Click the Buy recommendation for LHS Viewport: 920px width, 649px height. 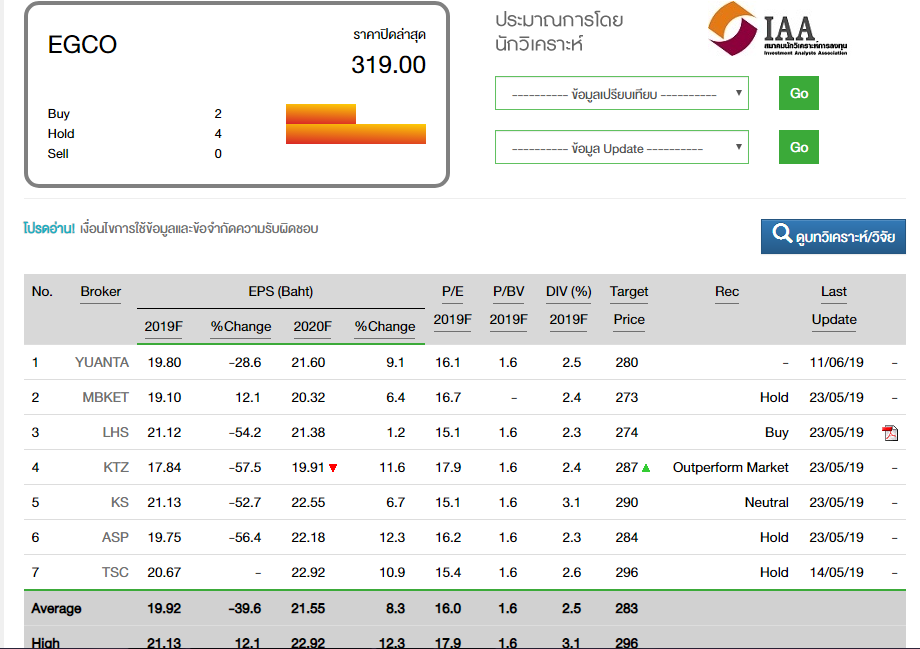point(776,432)
